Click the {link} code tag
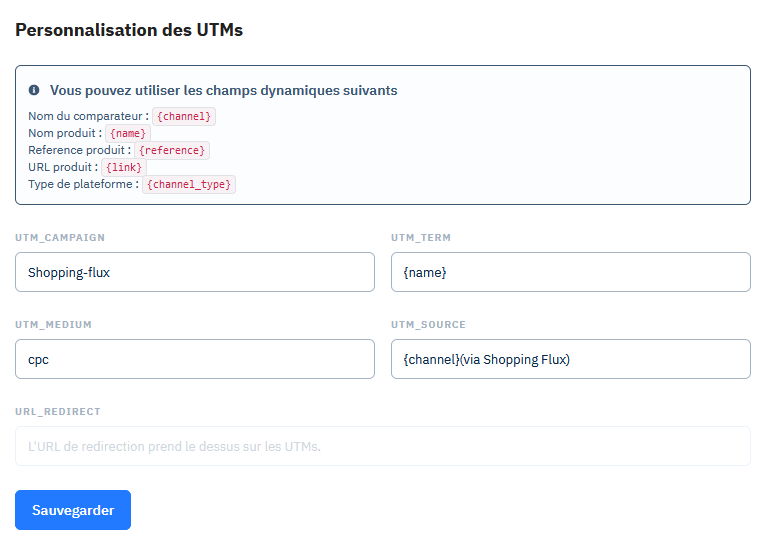The width and height of the screenshot is (757, 538). [124, 167]
